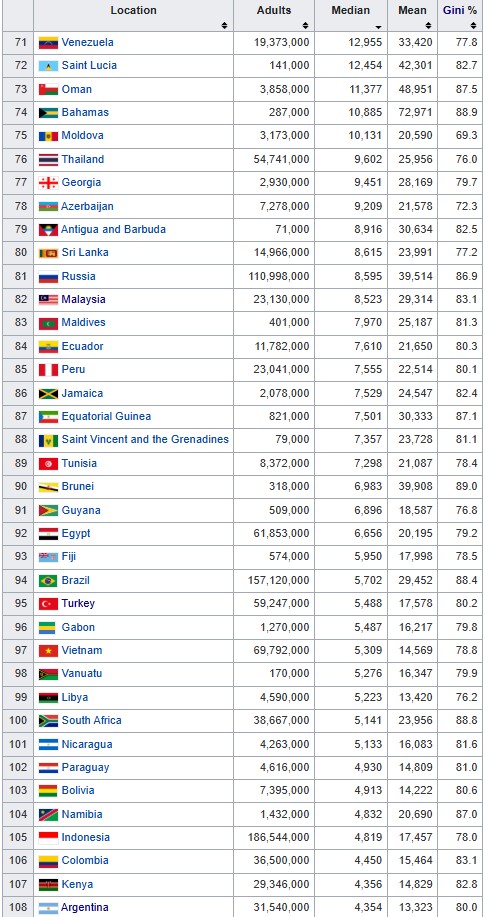Sort table by Mean column
The height and width of the screenshot is (917, 485).
pos(412,16)
